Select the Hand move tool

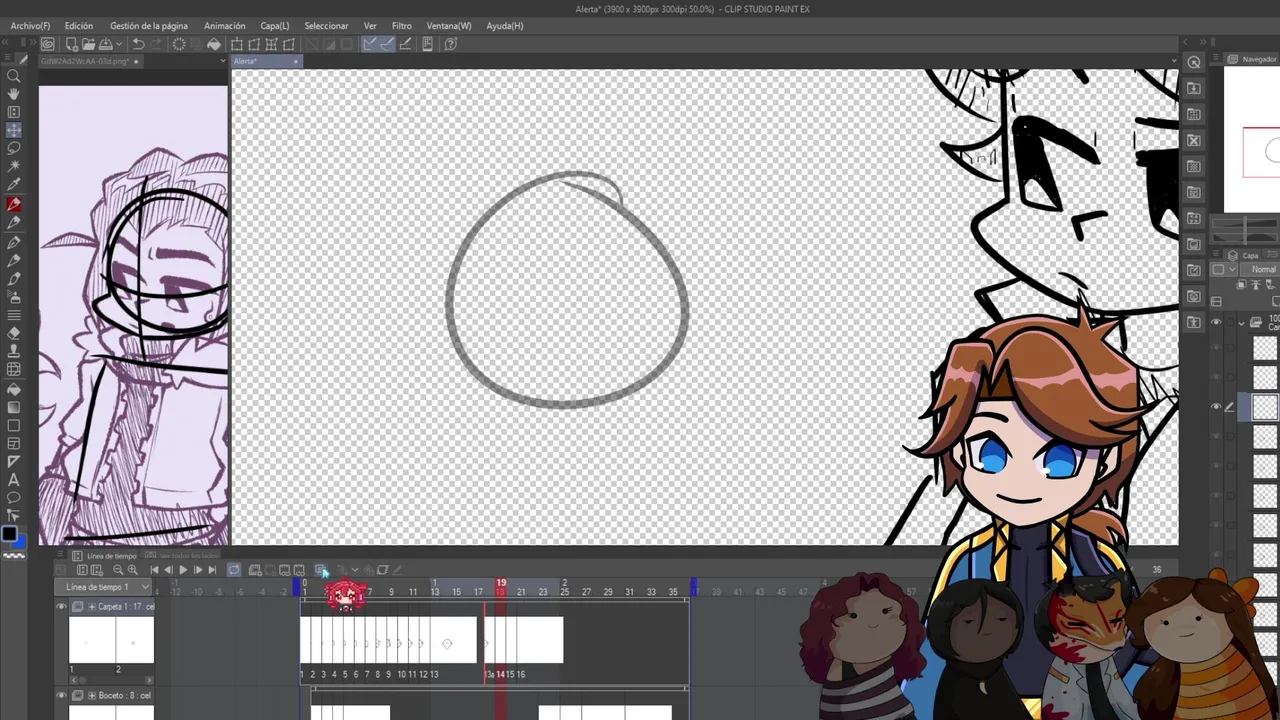coord(14,94)
